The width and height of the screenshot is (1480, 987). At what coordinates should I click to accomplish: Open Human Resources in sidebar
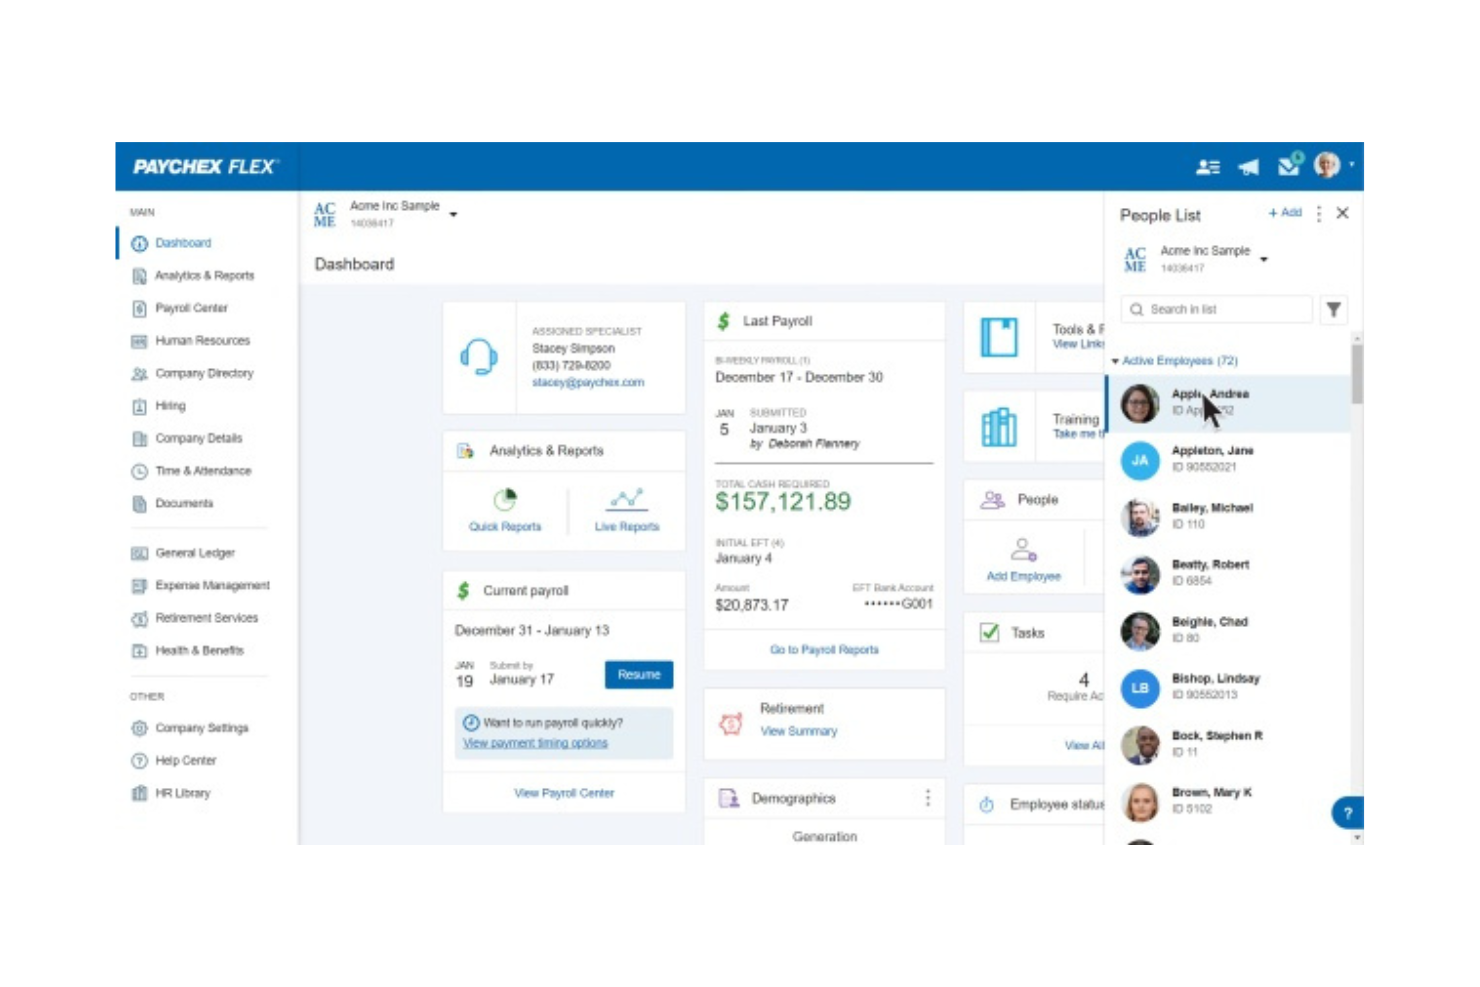tap(202, 341)
